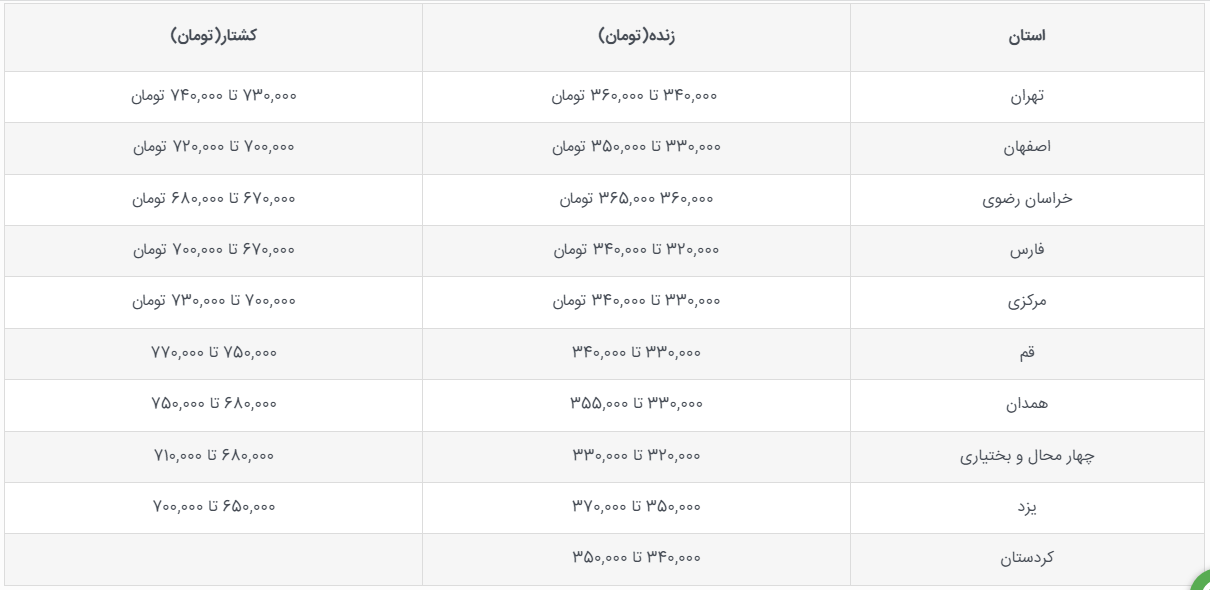This screenshot has height=590, width=1210.
Task: Select Qom's slaughter price ۷۵۰,۰۰۰ تا ۷۷۰,۰۰۰
Action: tap(213, 352)
